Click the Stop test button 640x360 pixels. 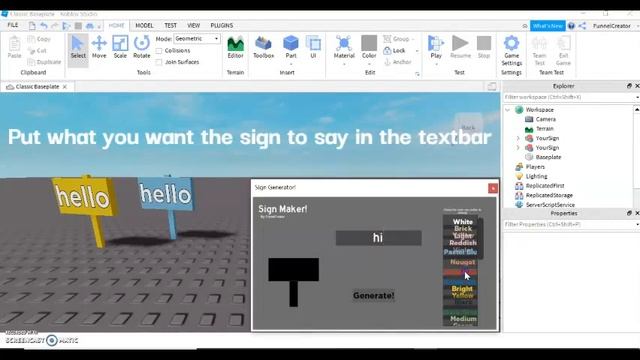484,48
